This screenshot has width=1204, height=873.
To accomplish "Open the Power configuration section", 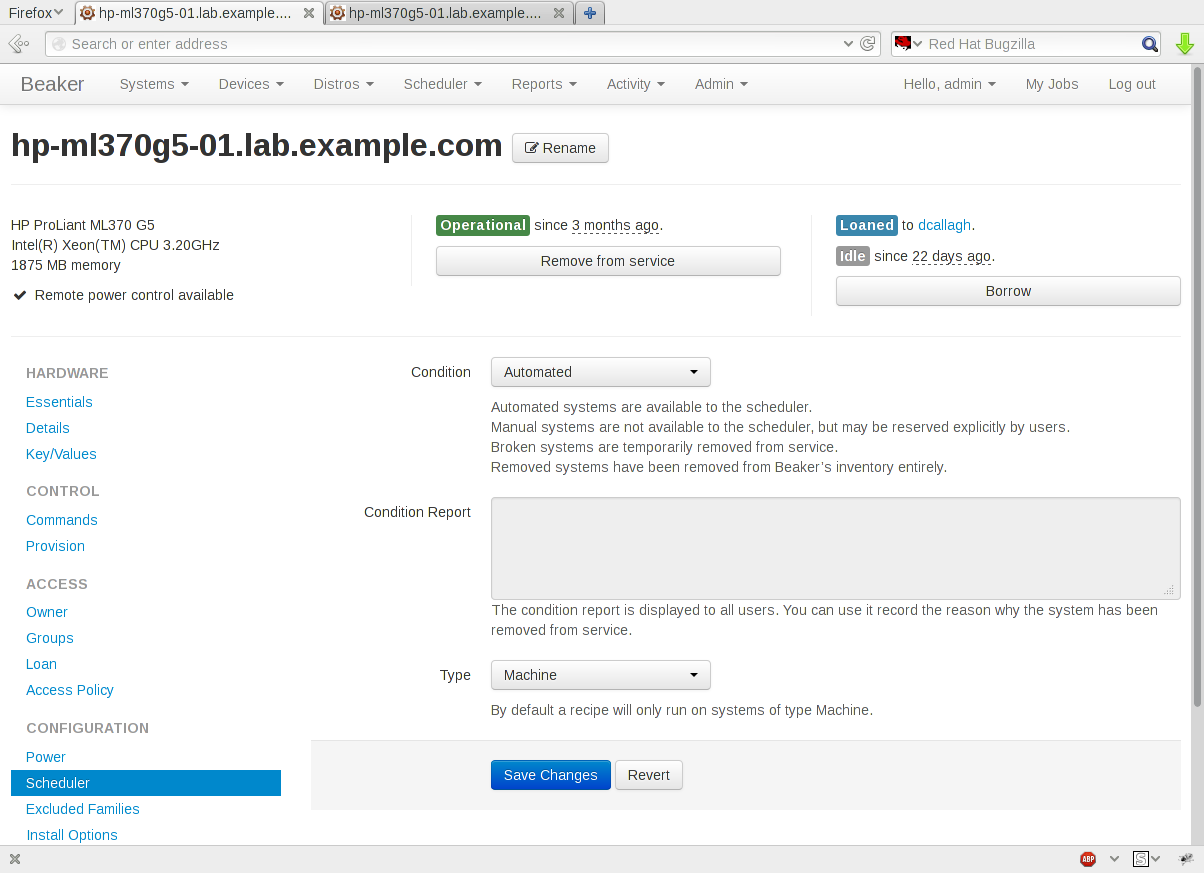I will (x=46, y=757).
